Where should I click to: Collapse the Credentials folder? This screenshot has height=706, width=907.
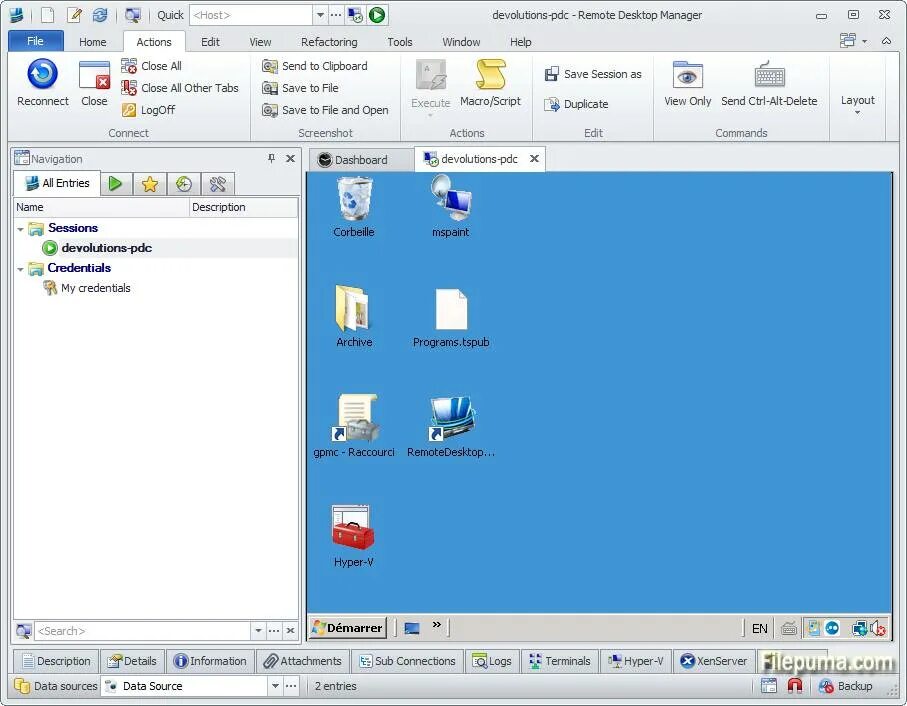point(21,269)
